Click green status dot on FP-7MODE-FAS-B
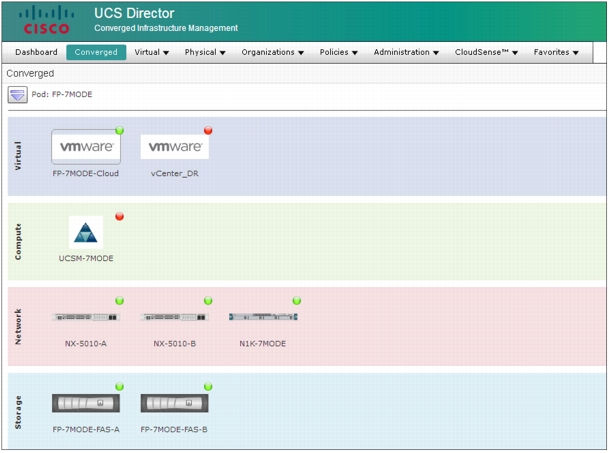This screenshot has width=609, height=453. click(208, 387)
